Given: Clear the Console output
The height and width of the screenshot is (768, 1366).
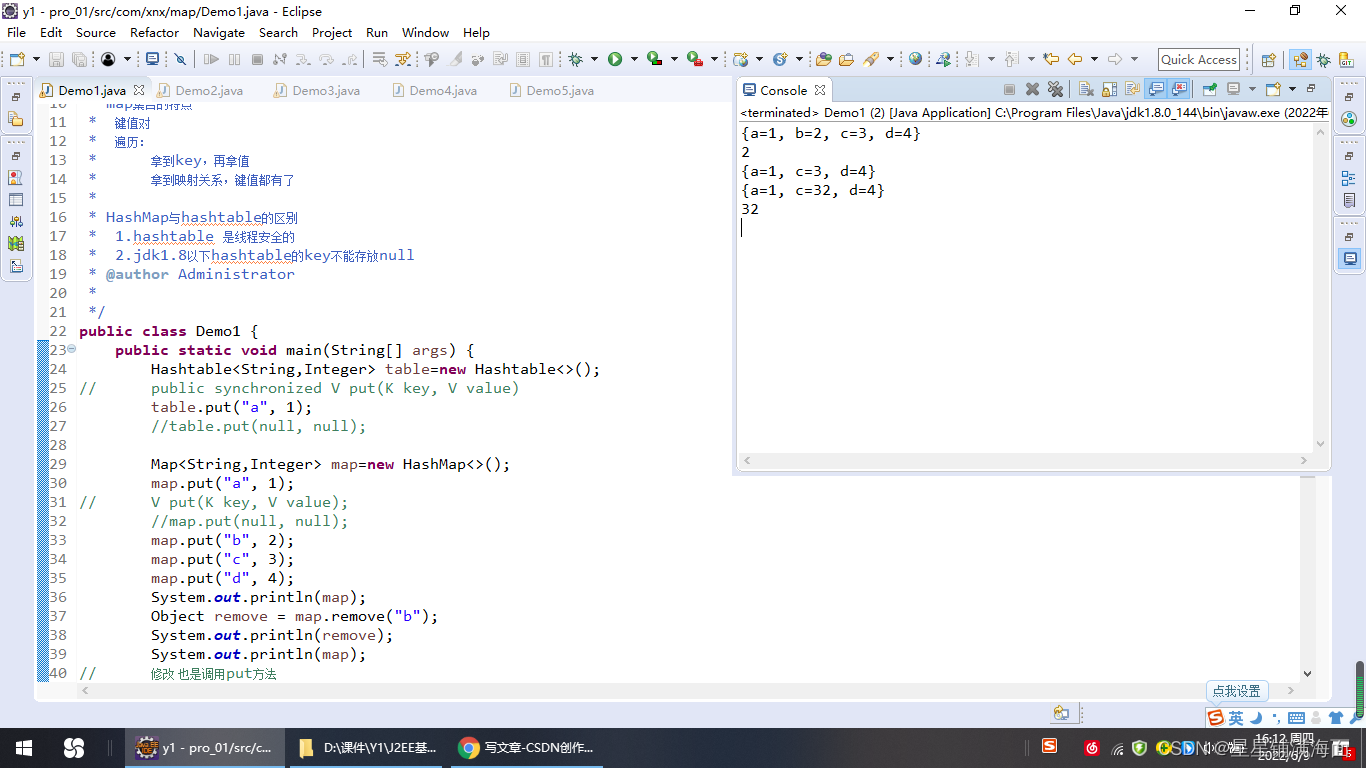Looking at the screenshot, I should click(x=1083, y=89).
